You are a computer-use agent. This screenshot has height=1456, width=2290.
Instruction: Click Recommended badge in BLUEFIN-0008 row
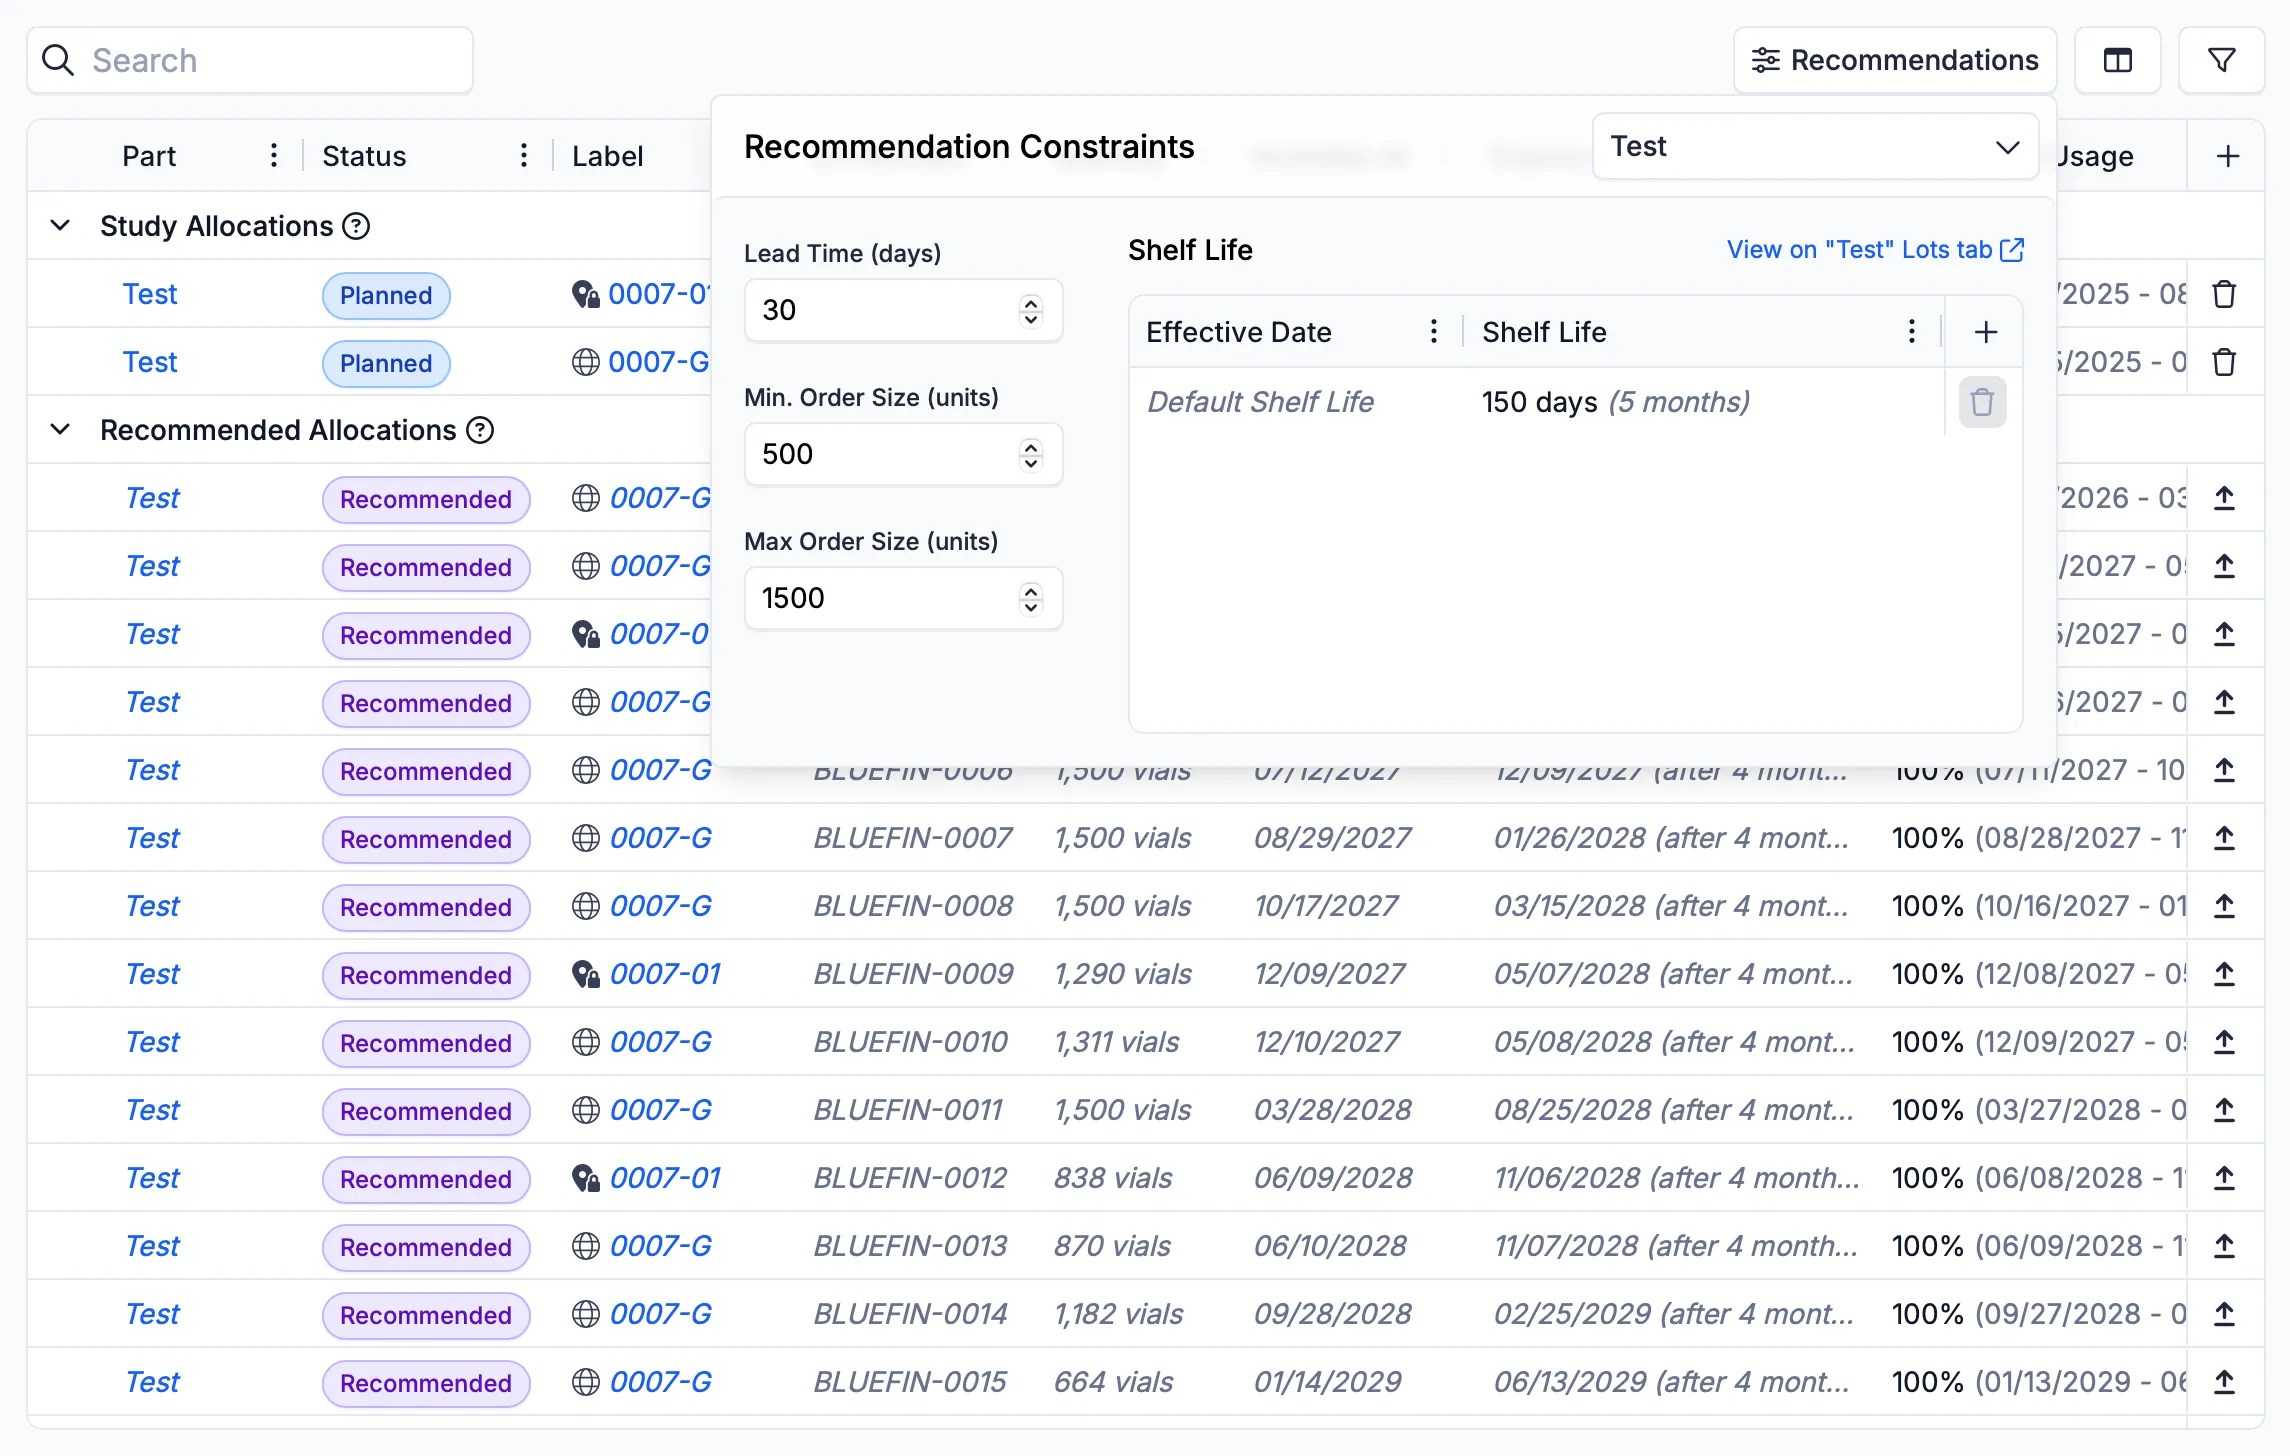pos(426,908)
